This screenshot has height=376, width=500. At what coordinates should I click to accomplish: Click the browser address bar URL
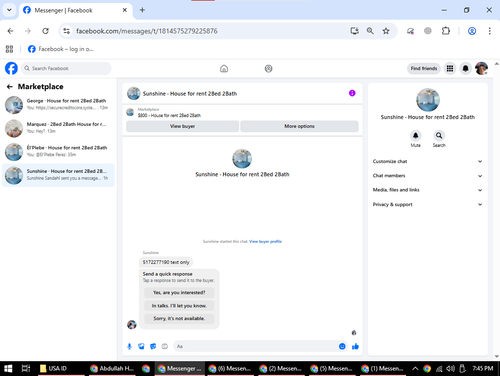[x=147, y=31]
